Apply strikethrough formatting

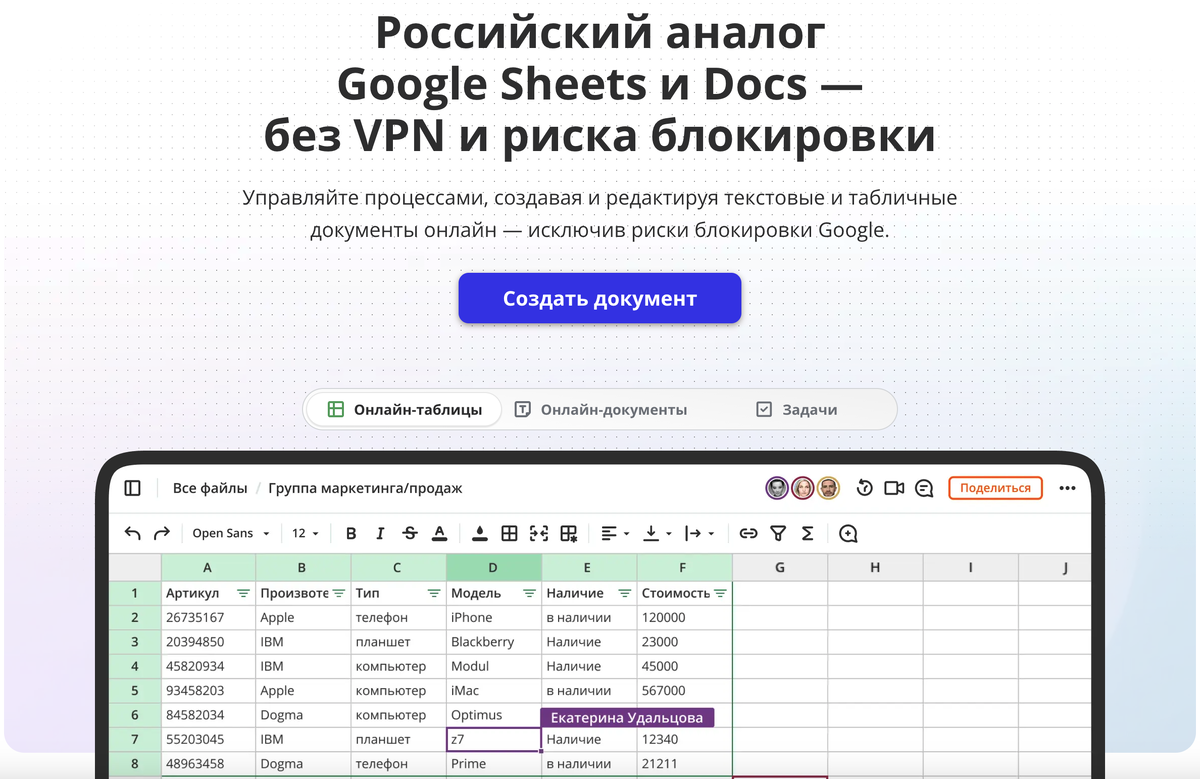tap(409, 533)
